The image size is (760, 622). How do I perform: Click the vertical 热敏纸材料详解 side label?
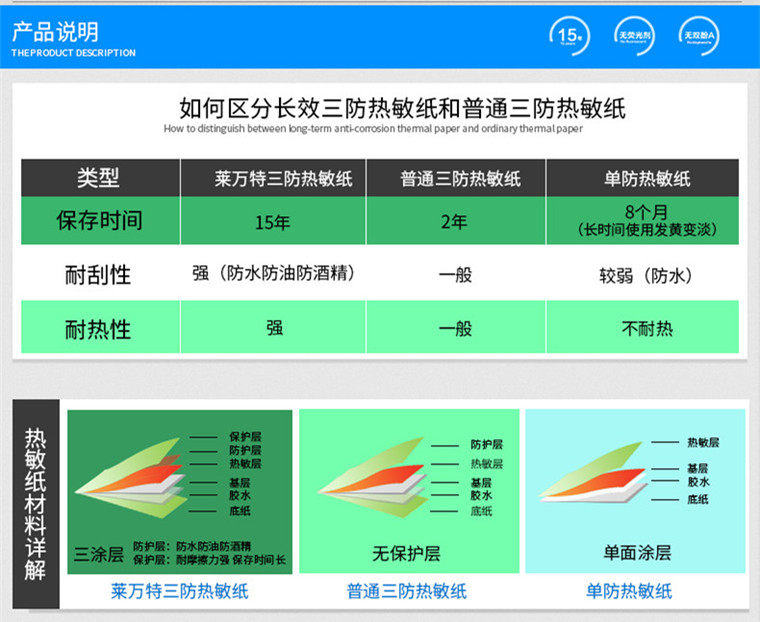(36, 504)
